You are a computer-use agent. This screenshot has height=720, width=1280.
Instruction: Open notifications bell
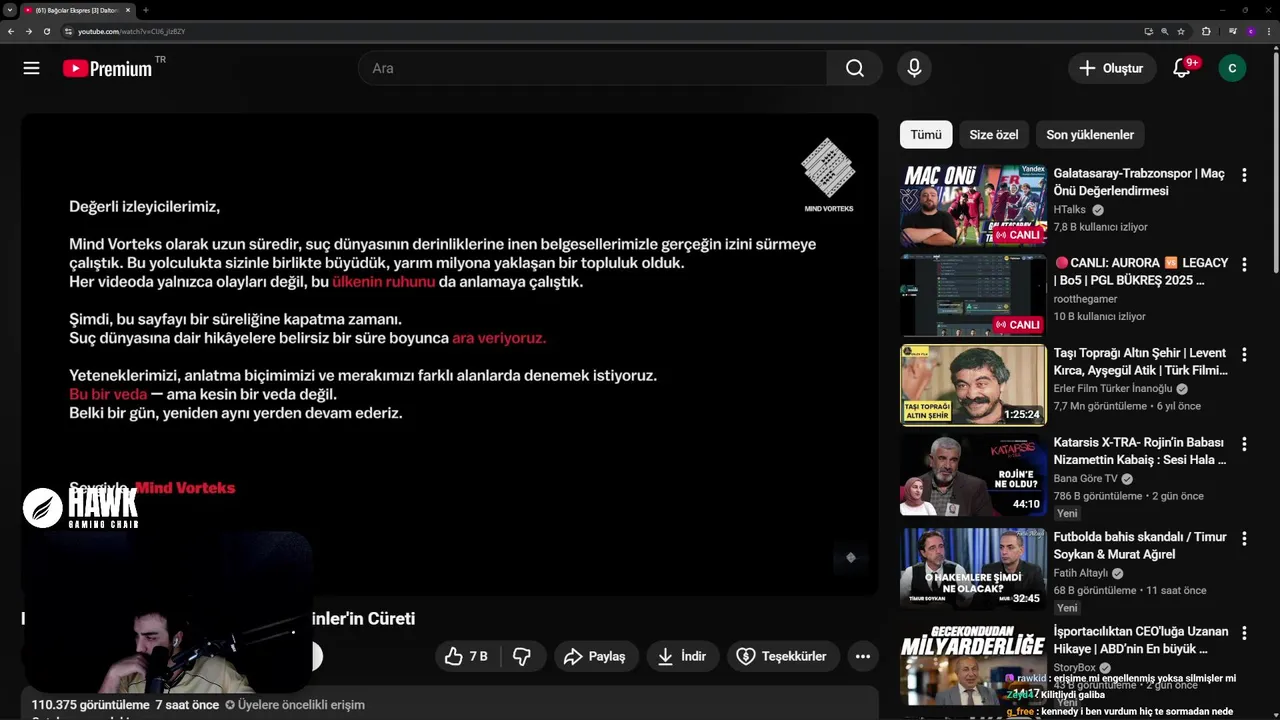coord(1182,68)
